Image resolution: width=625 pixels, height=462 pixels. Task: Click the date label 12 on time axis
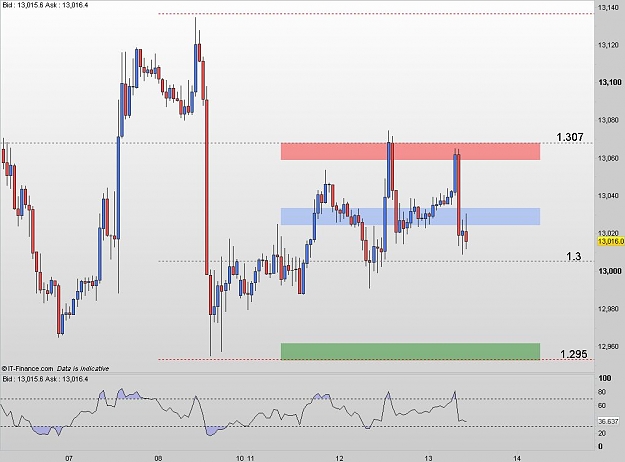(x=340, y=458)
